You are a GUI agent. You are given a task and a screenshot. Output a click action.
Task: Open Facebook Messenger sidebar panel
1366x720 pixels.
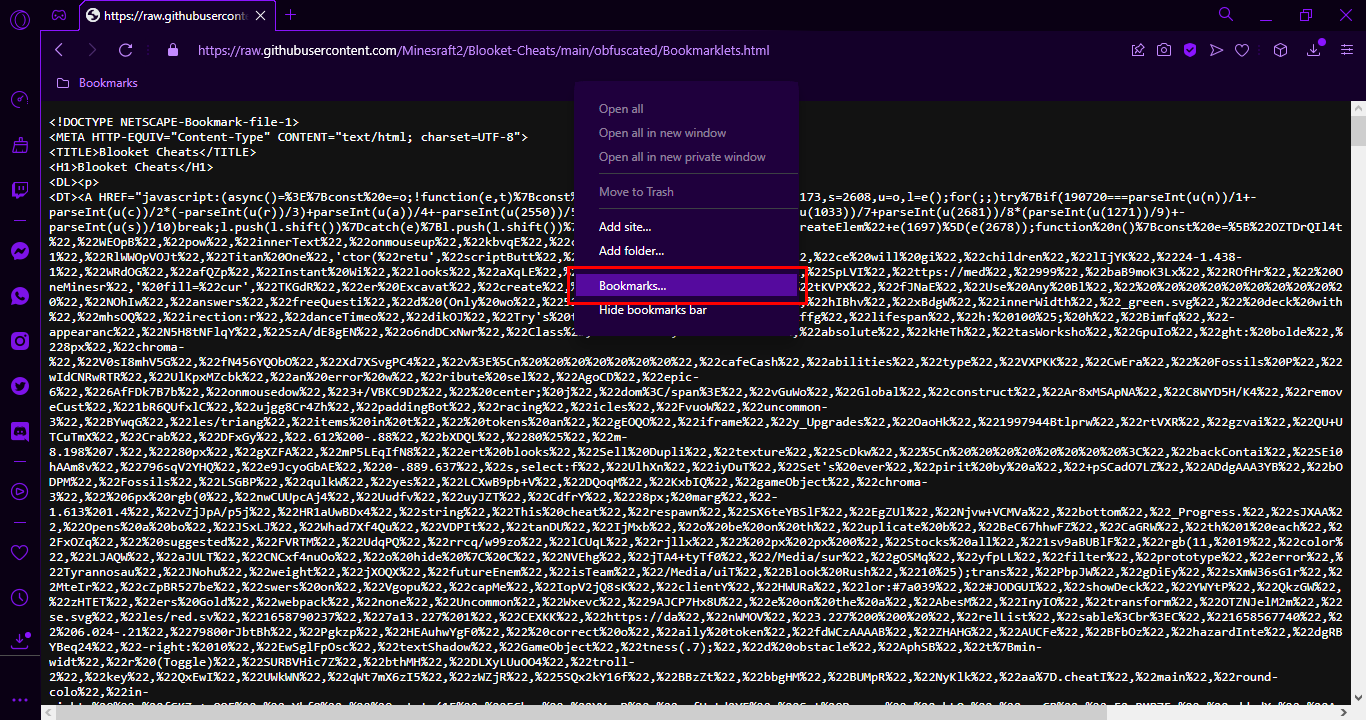point(19,251)
